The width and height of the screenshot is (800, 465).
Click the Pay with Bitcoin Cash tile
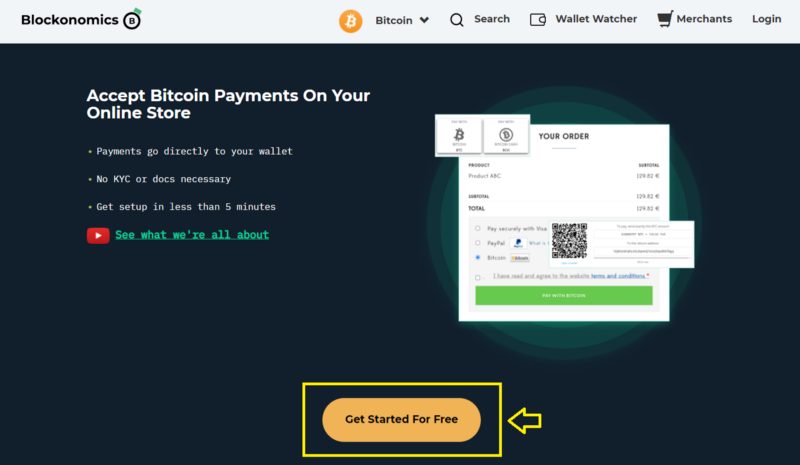[x=506, y=136]
